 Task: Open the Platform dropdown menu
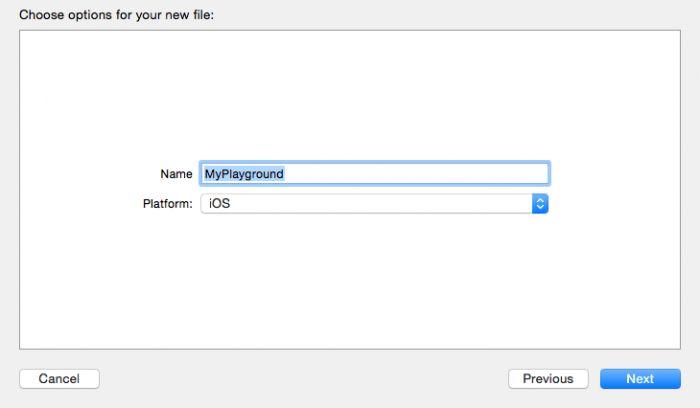pos(375,204)
